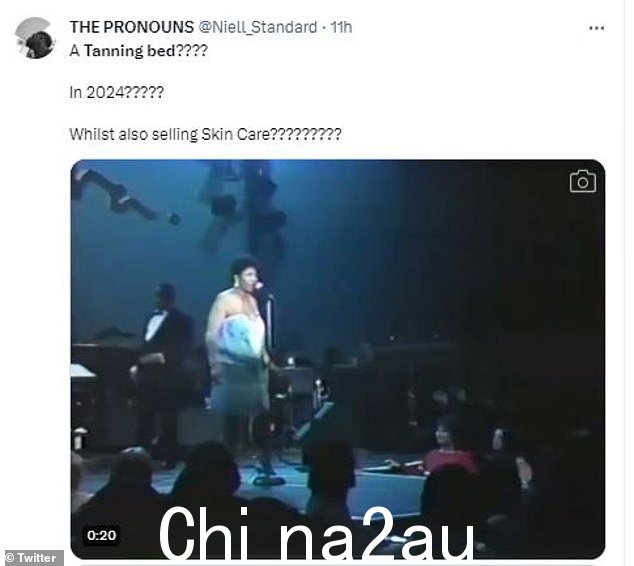Click the © Twitter credit label
634x566 pixels.
click(x=31, y=558)
